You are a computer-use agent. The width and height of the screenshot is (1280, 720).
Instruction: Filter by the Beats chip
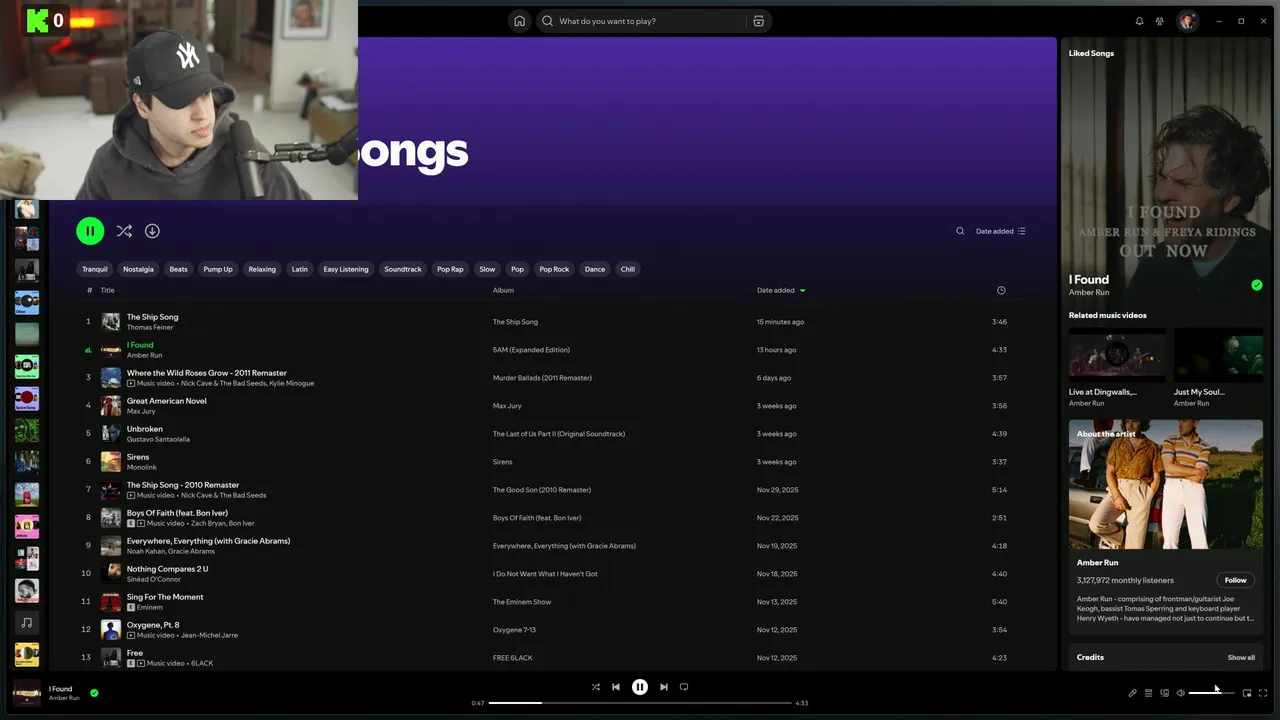coord(178,269)
